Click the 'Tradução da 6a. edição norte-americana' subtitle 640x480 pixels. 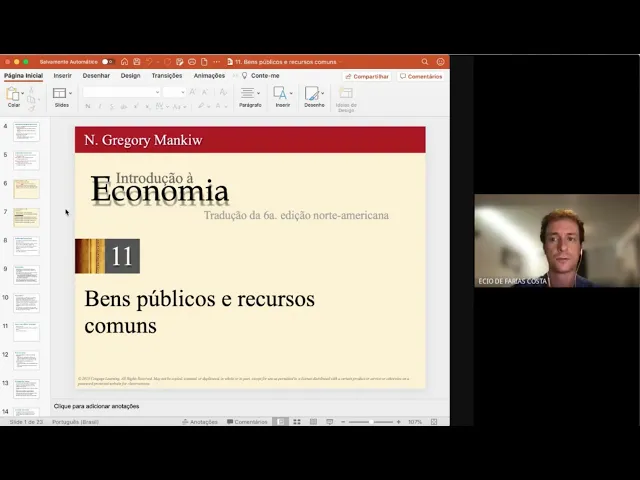[x=296, y=215]
